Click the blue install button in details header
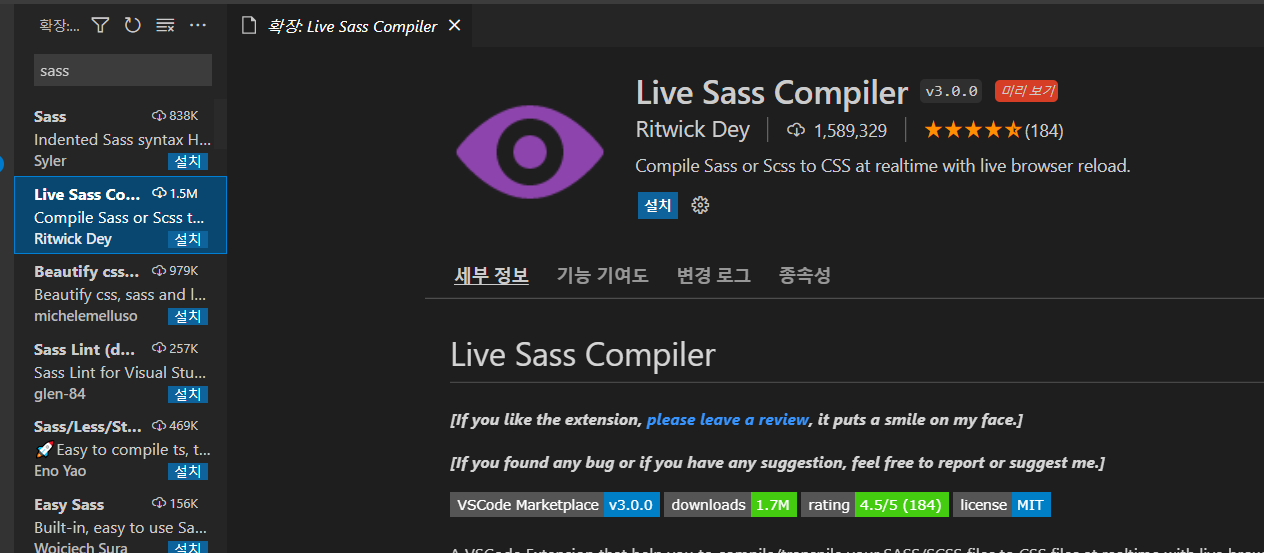Screen dimensions: 1264x553 658,205
